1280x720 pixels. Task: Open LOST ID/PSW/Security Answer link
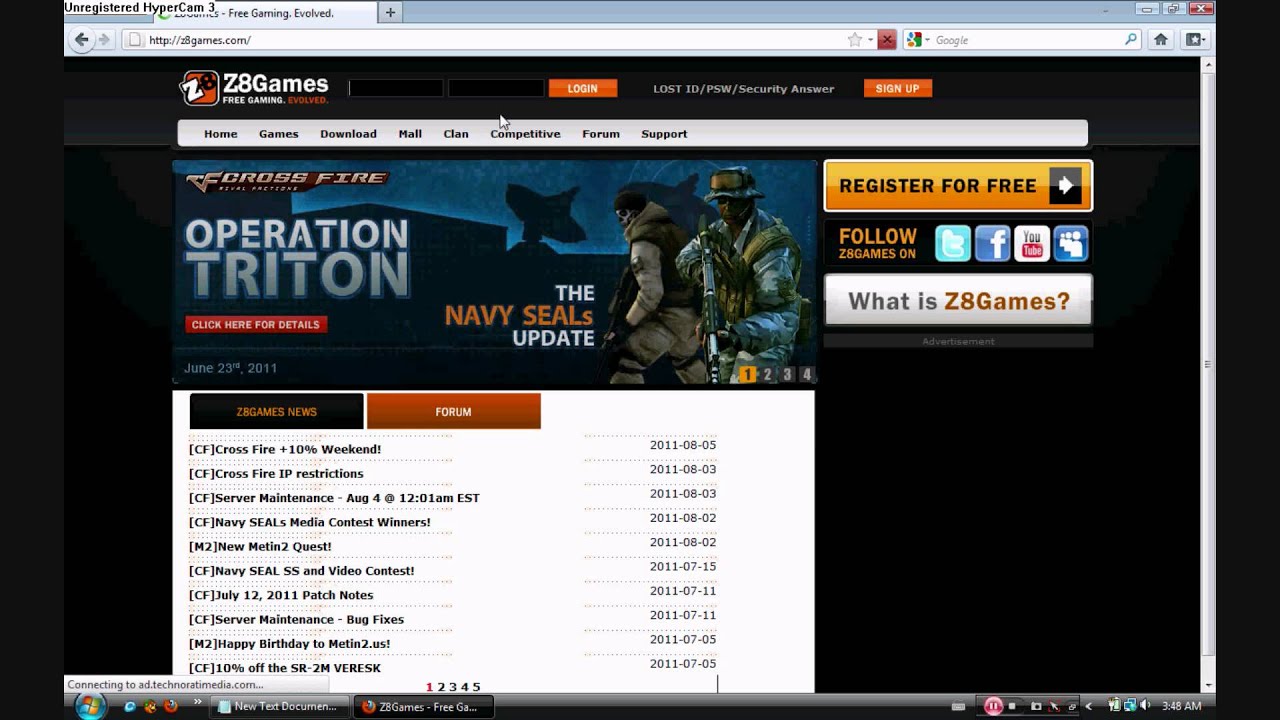[x=743, y=89]
